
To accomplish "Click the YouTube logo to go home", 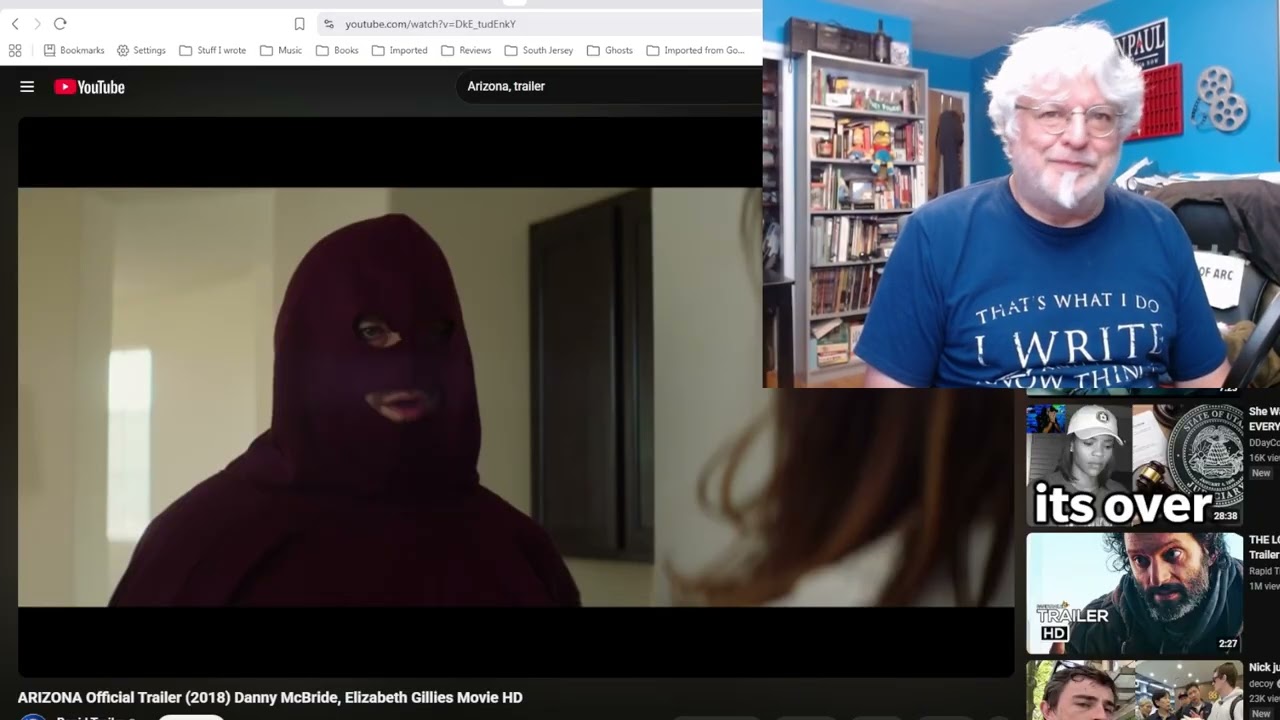I will coord(90,87).
